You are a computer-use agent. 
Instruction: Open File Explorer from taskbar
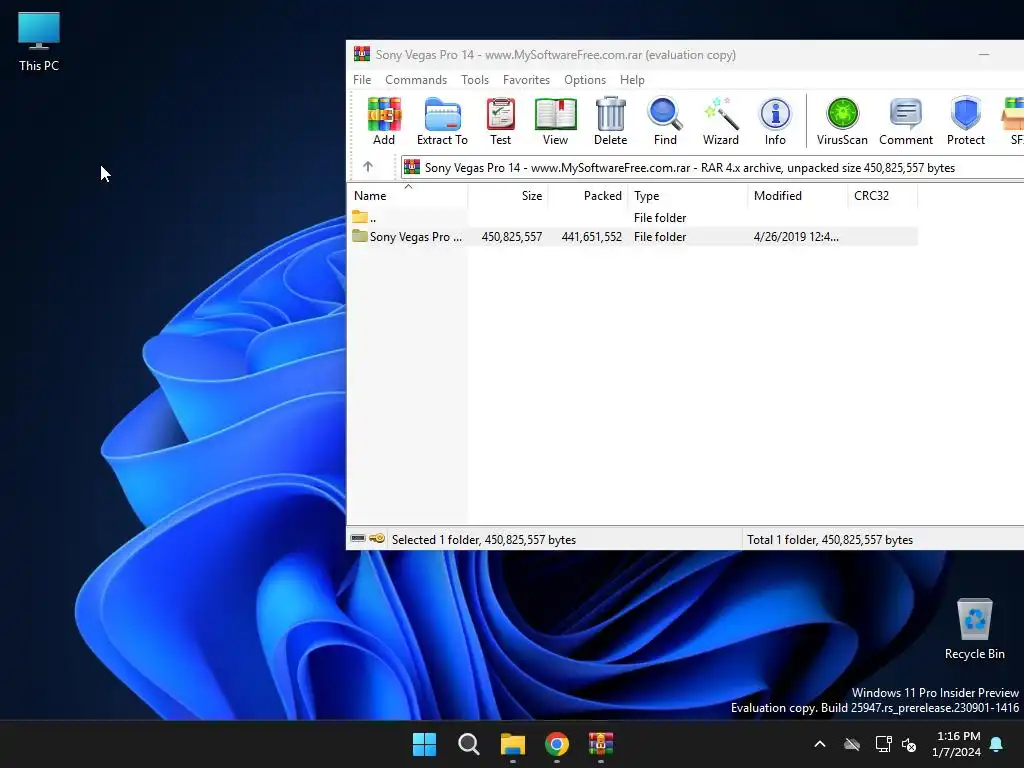[513, 744]
